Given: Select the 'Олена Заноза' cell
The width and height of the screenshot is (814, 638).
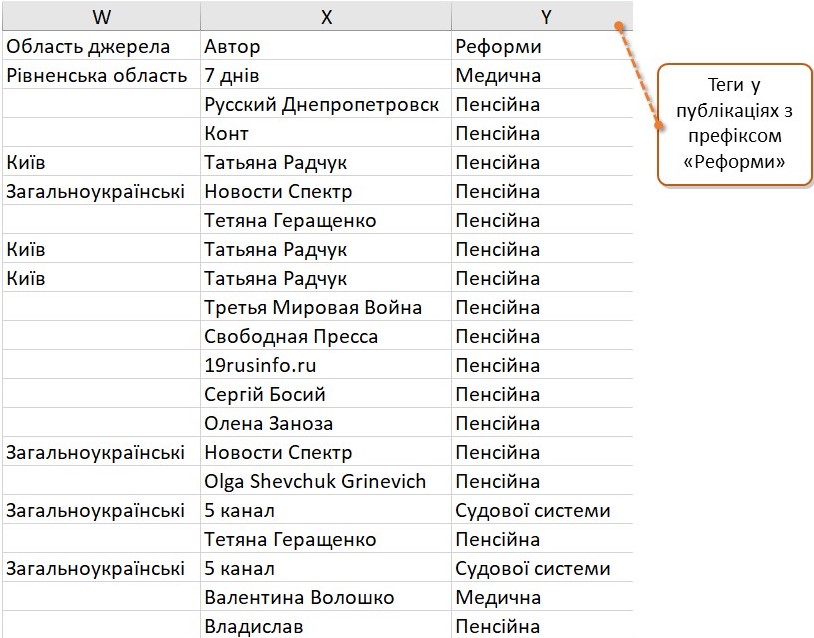Looking at the screenshot, I should tap(326, 423).
